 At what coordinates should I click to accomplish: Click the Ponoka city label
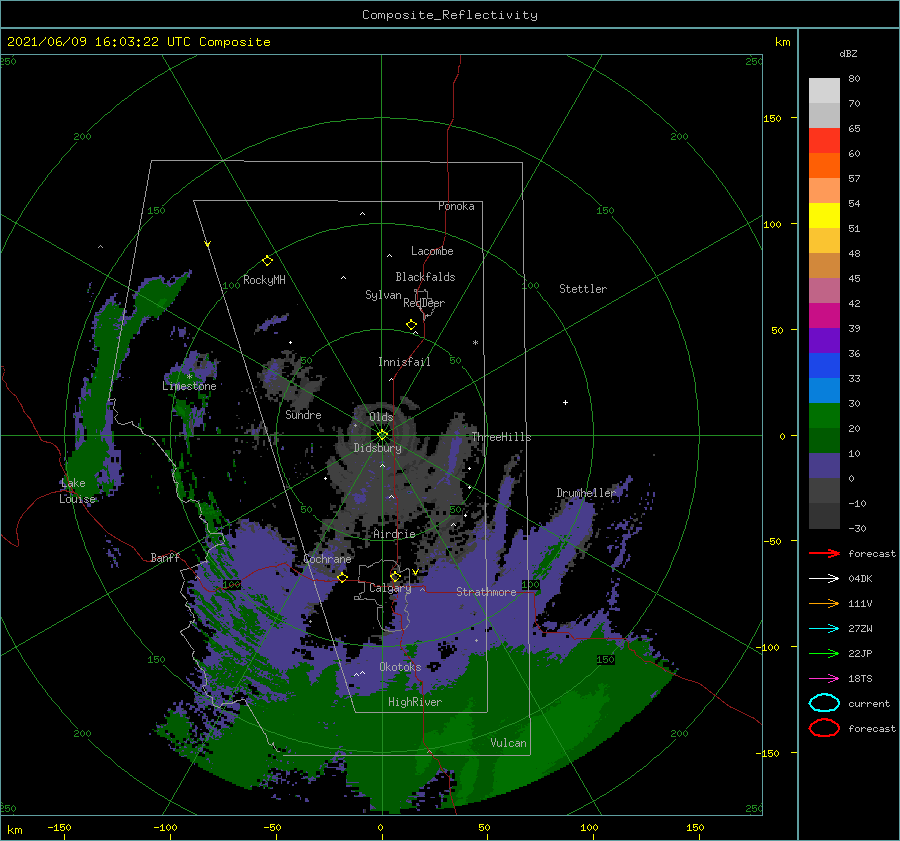point(456,206)
